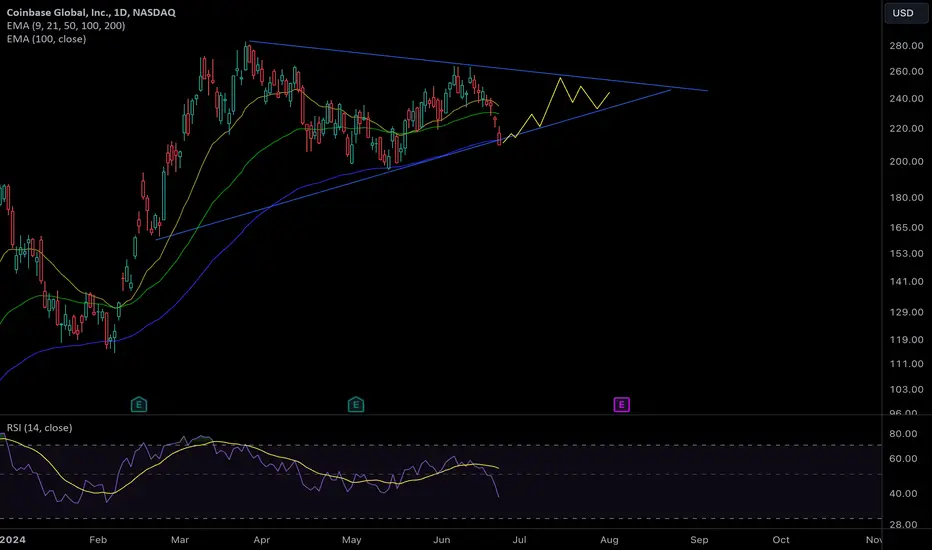
Task: Click the Aug label on time axis
Action: click(609, 540)
